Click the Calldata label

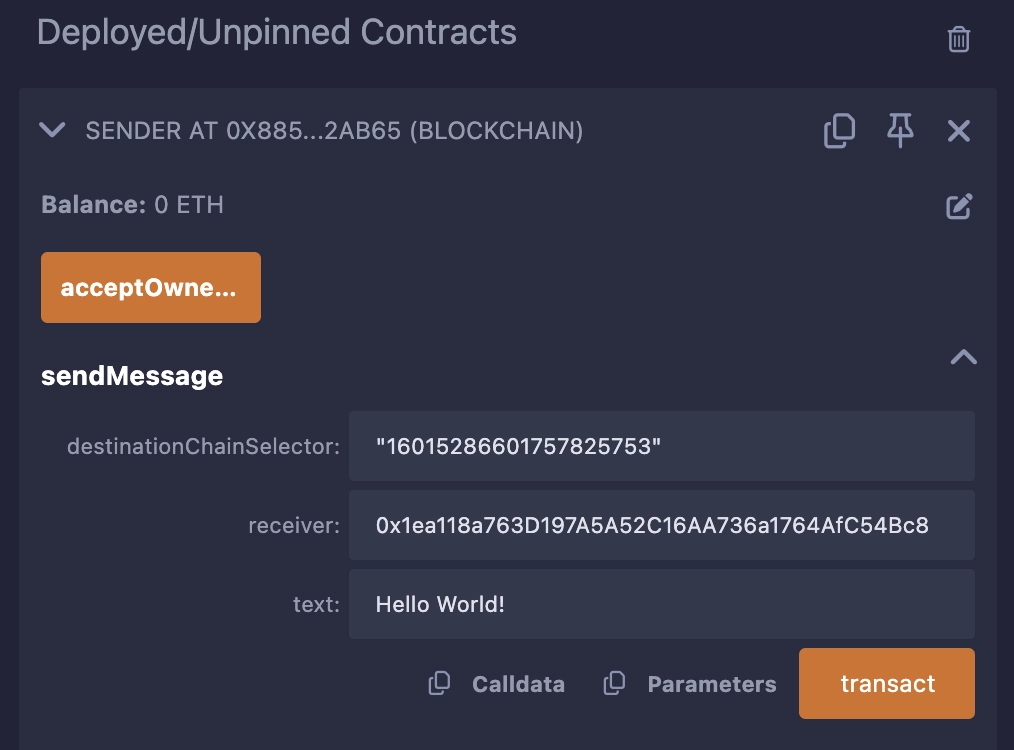tap(518, 684)
